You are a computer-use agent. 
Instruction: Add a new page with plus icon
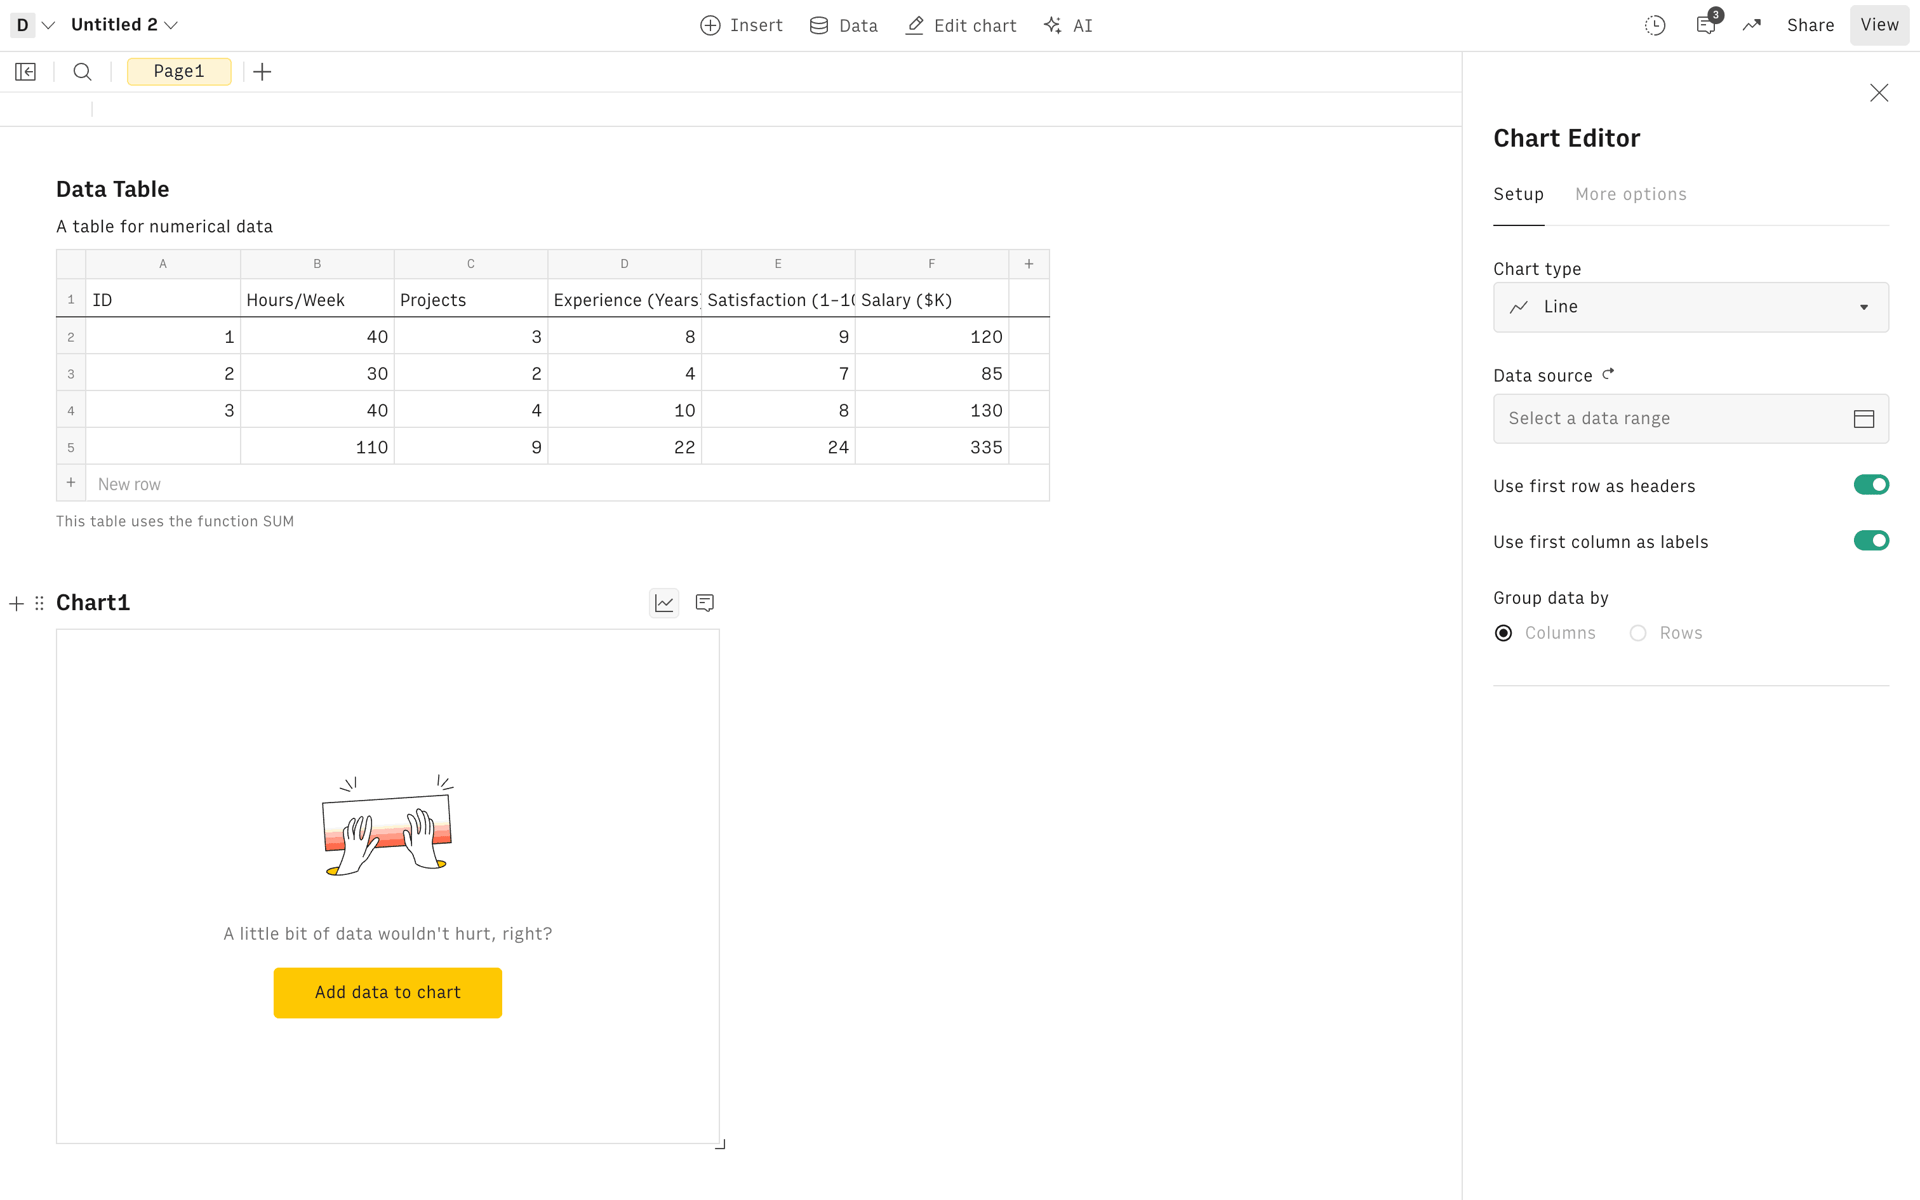pos(262,72)
